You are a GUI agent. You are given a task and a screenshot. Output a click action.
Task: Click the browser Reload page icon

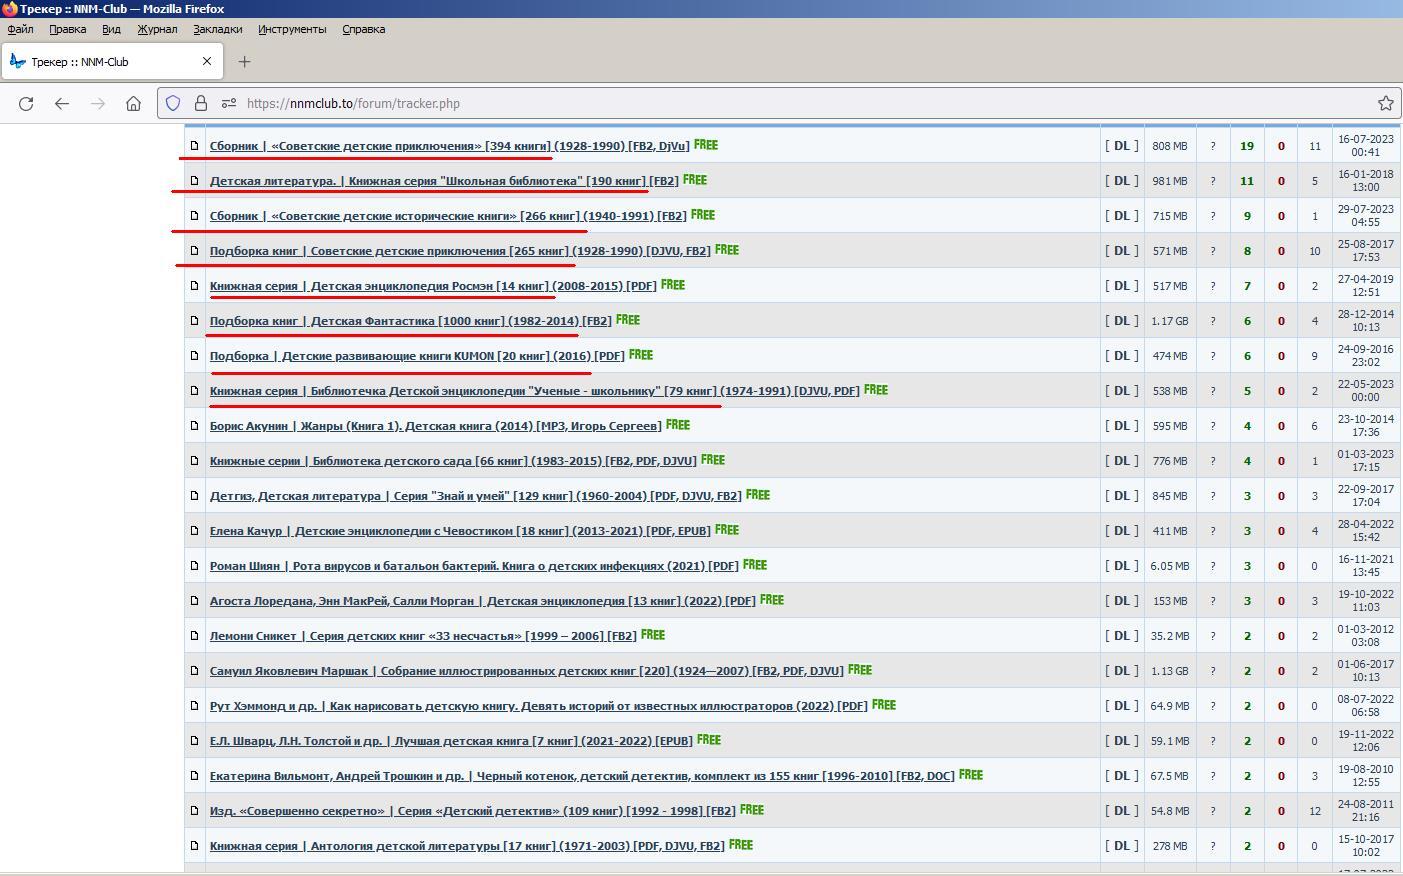pyautogui.click(x=26, y=103)
